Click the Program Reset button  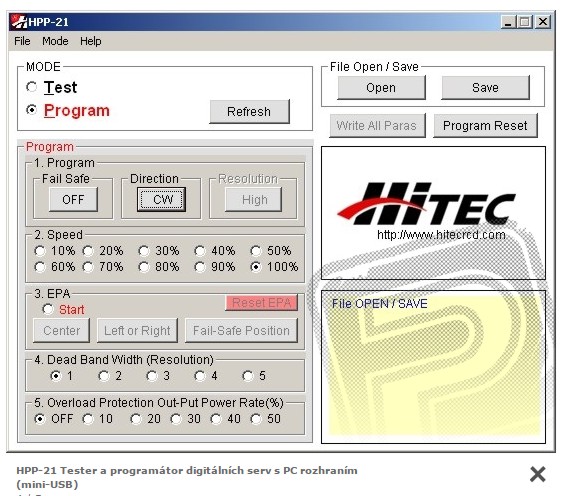coord(485,126)
